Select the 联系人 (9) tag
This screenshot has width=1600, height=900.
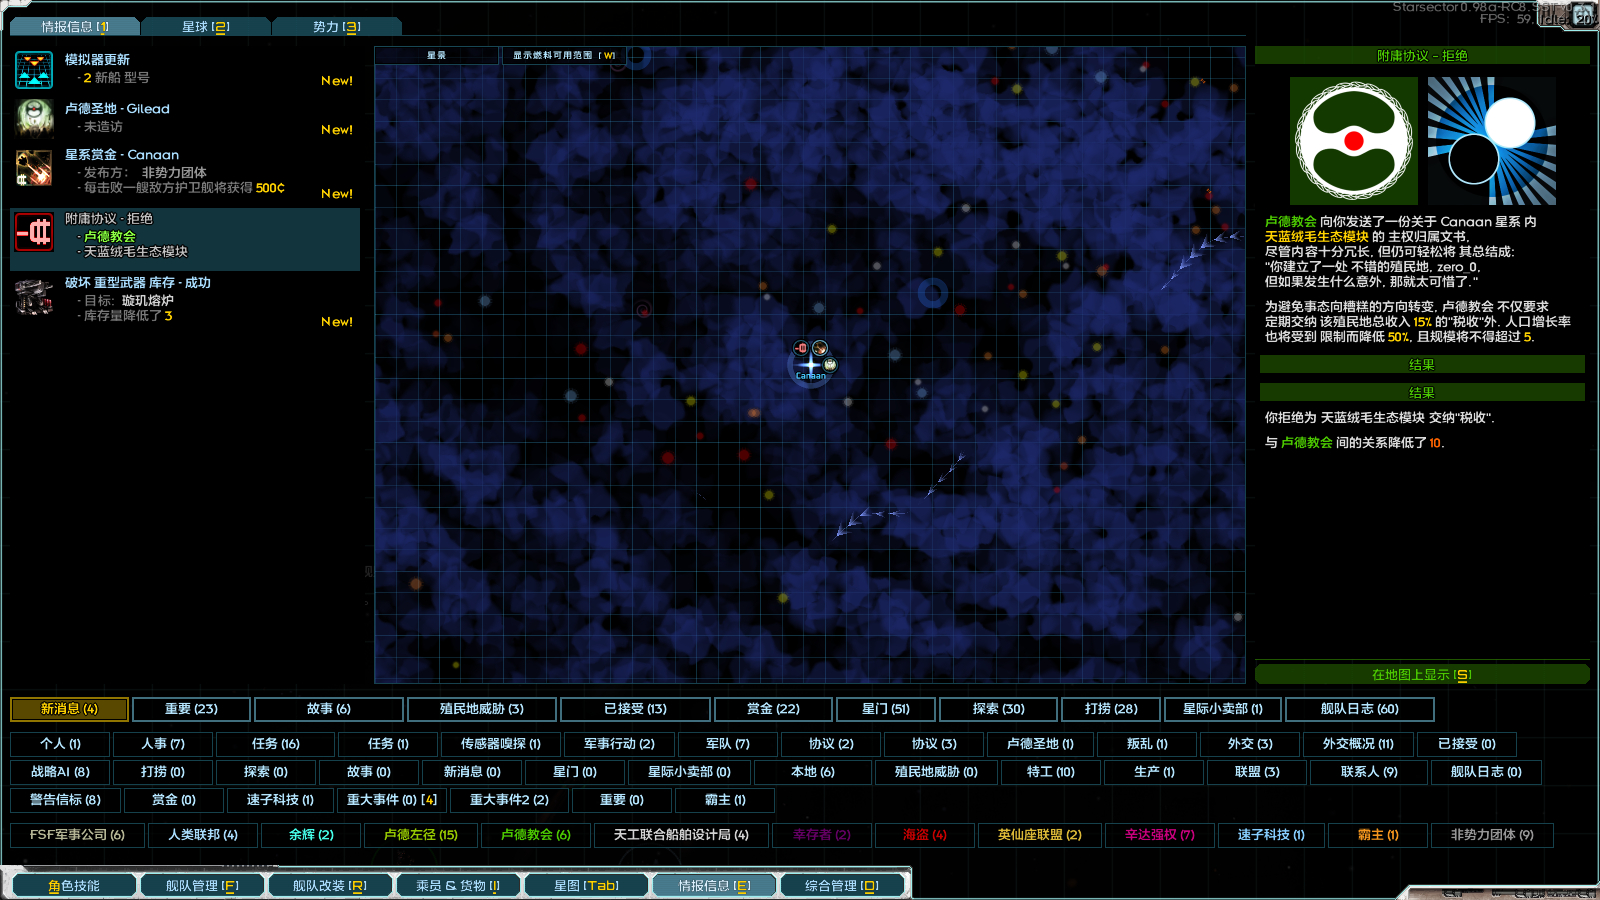(x=1369, y=772)
